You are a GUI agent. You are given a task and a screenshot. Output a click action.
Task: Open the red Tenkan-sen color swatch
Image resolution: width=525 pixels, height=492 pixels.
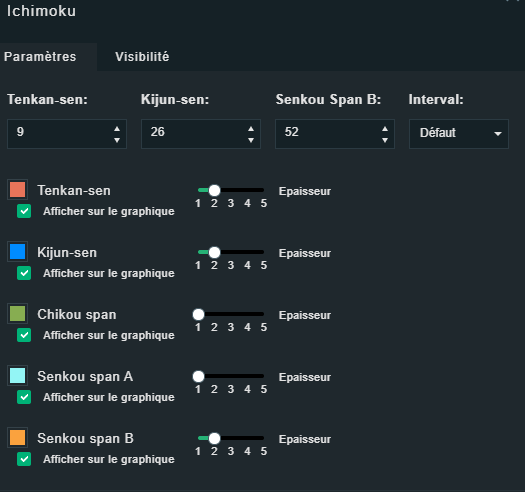[x=17, y=190]
